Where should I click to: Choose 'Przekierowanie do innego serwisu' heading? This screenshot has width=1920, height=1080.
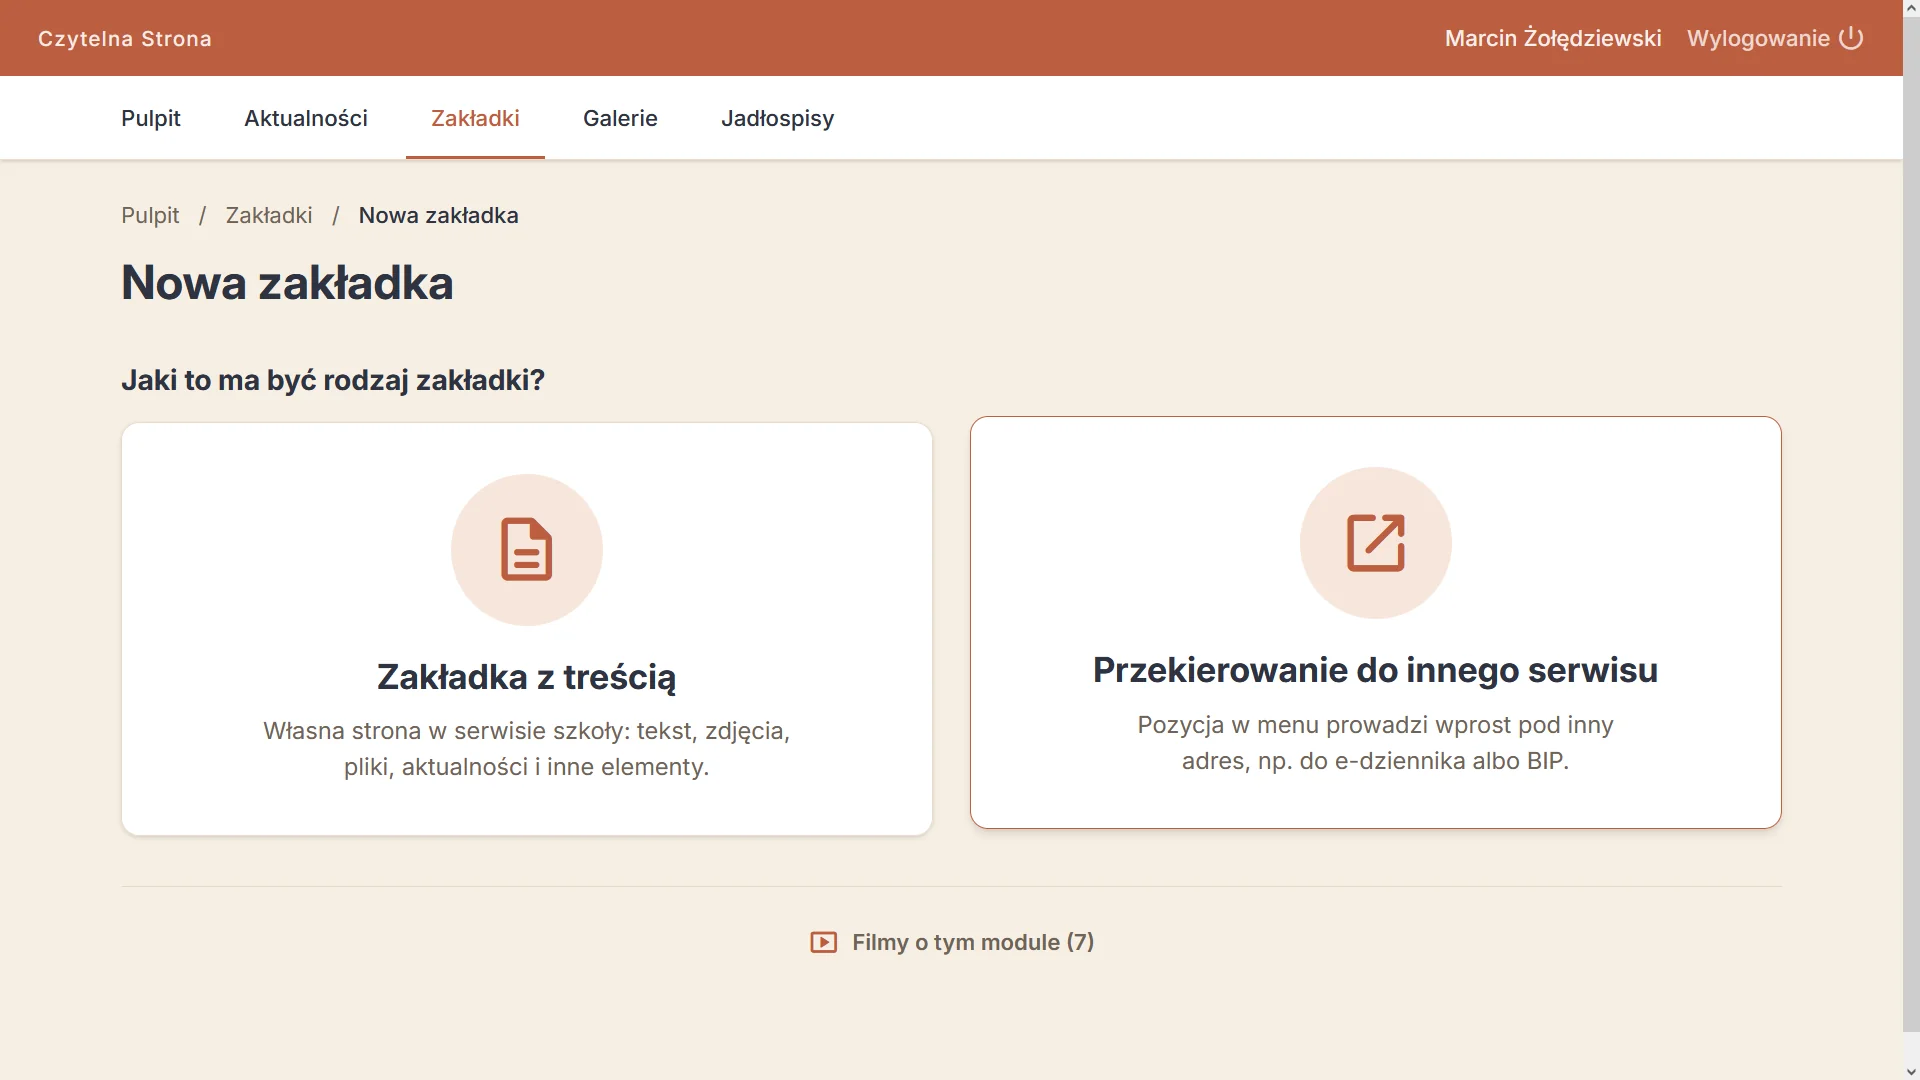(1375, 670)
